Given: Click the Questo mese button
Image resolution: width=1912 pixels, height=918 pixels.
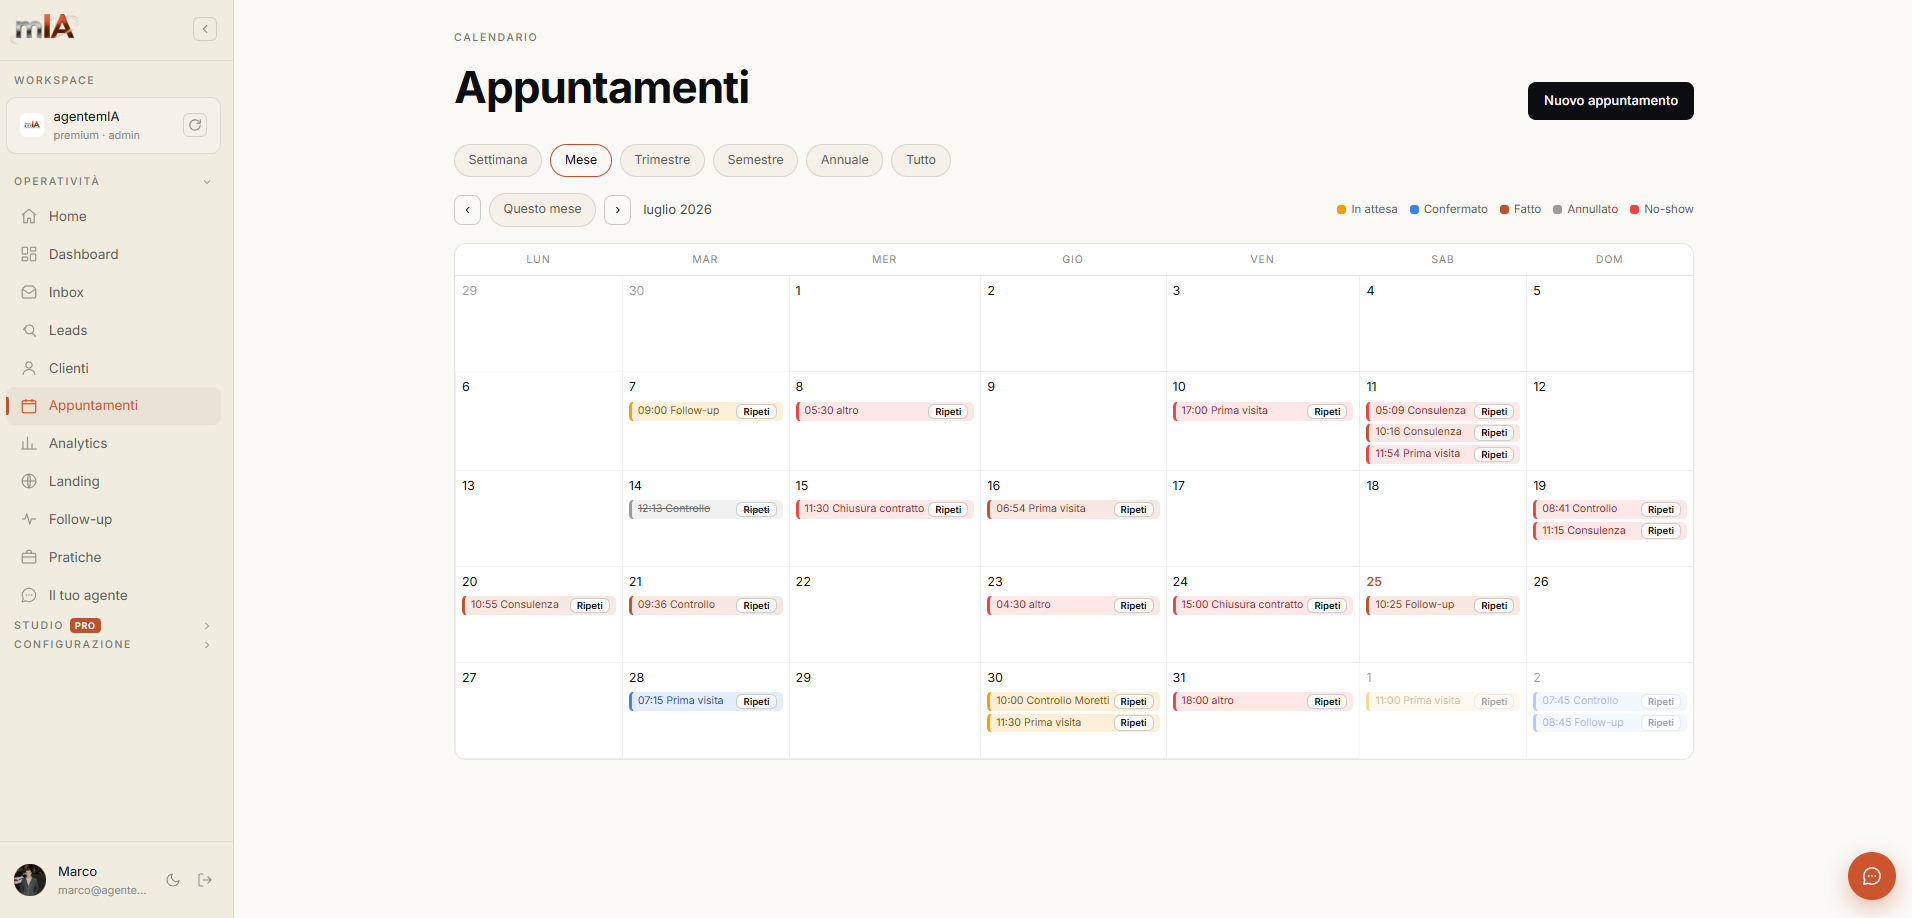Looking at the screenshot, I should pos(542,210).
